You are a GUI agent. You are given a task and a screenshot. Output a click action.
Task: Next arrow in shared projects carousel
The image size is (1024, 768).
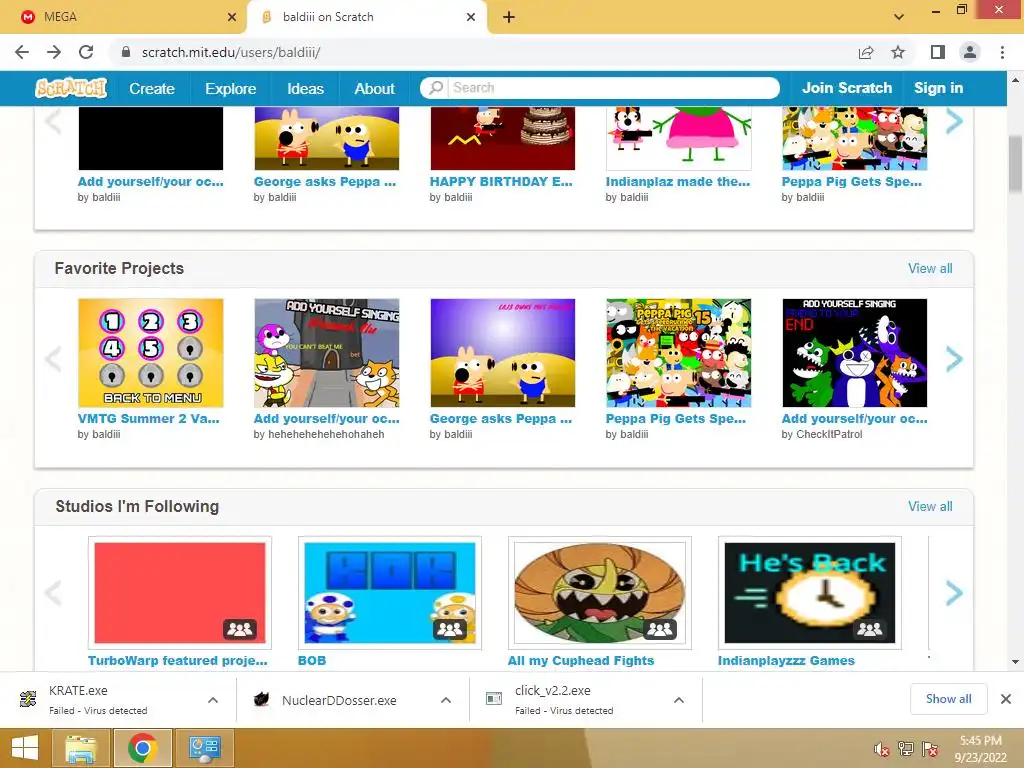tap(953, 121)
